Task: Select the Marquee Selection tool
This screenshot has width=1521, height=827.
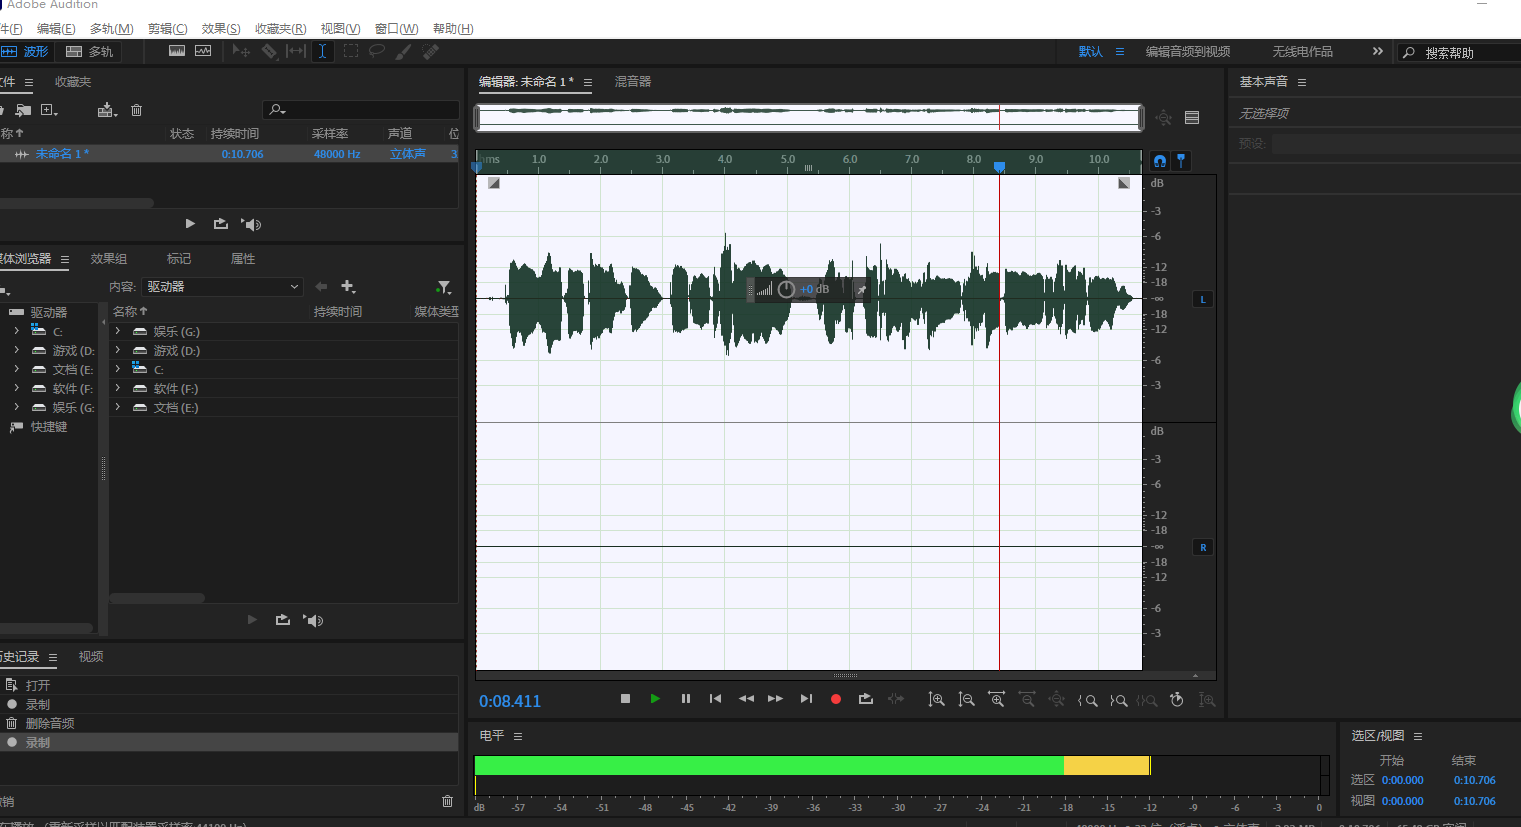Action: pos(350,51)
